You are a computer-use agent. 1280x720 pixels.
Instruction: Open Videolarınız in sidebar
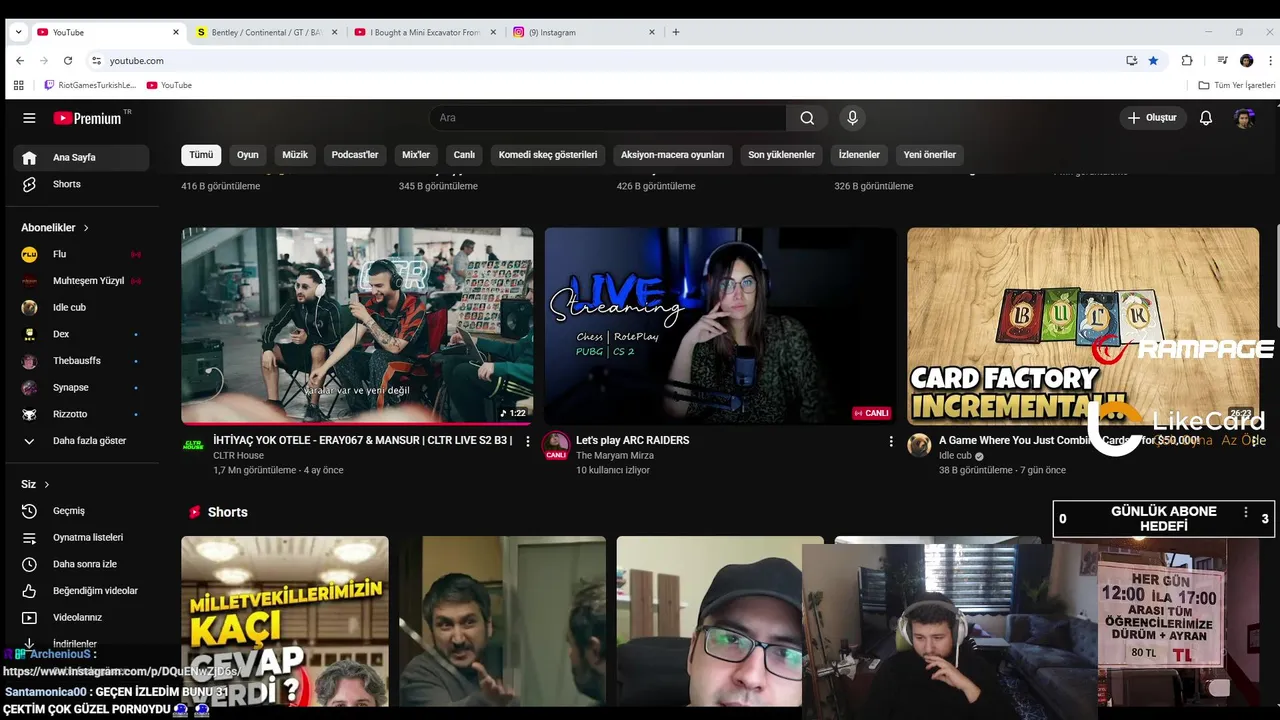tap(81, 617)
